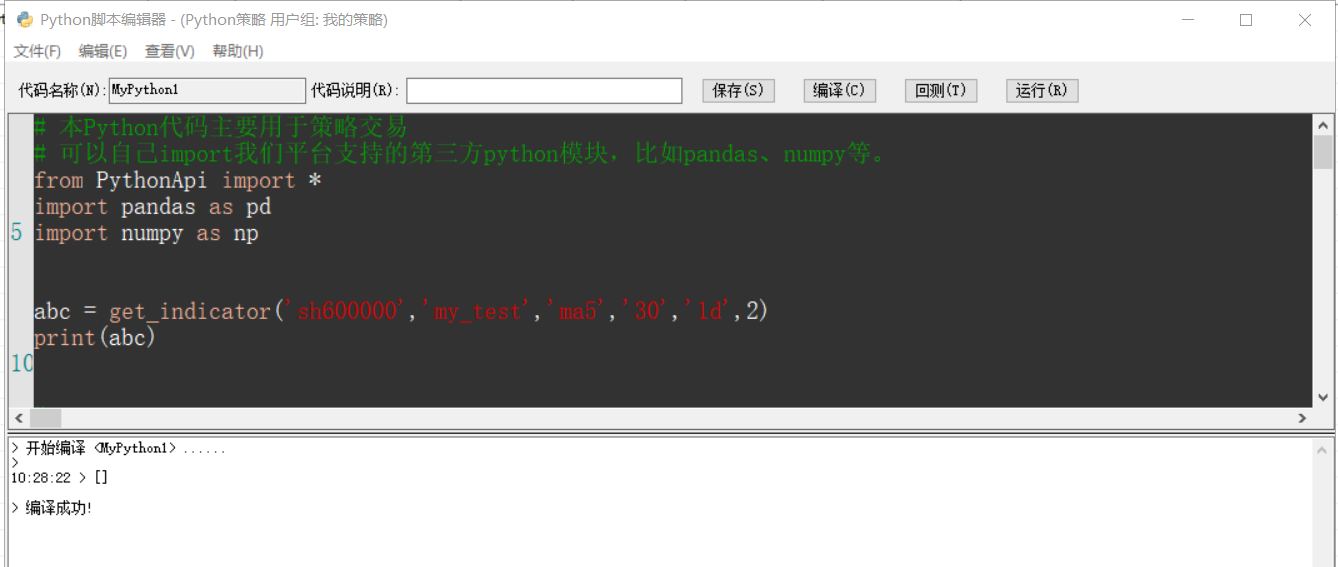1338x567 pixels.
Task: Click the output line 开始编译 <MyPython1>
Action: click(118, 448)
